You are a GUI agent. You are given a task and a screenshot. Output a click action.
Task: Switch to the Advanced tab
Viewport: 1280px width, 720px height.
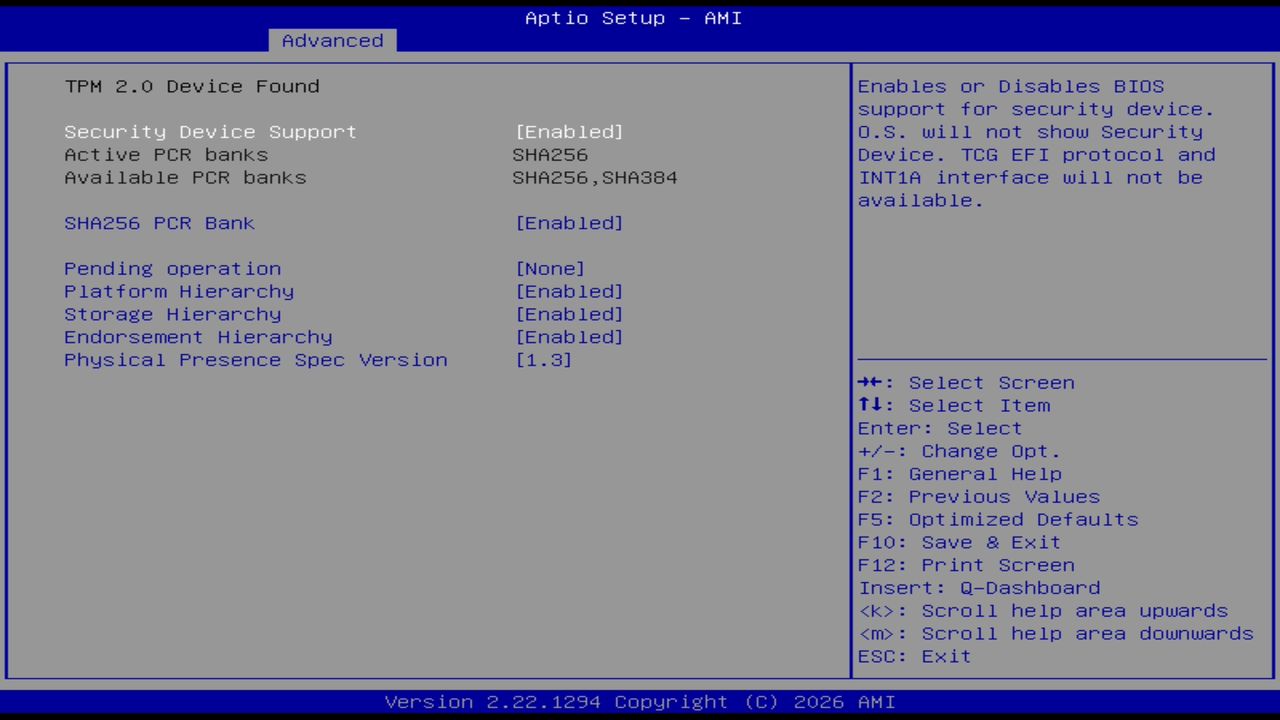tap(331, 40)
